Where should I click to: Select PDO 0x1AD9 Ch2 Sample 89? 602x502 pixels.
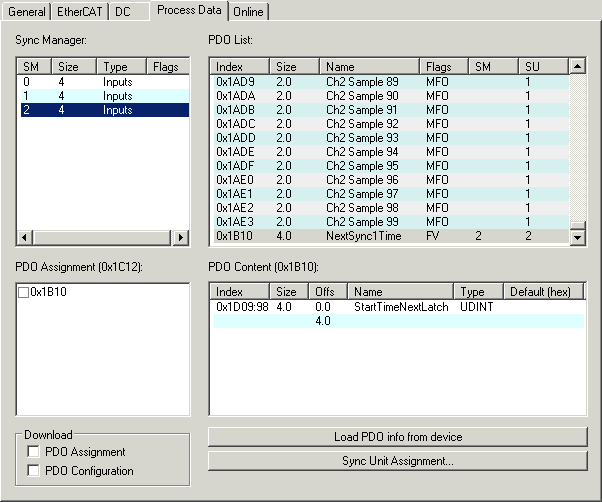click(391, 82)
